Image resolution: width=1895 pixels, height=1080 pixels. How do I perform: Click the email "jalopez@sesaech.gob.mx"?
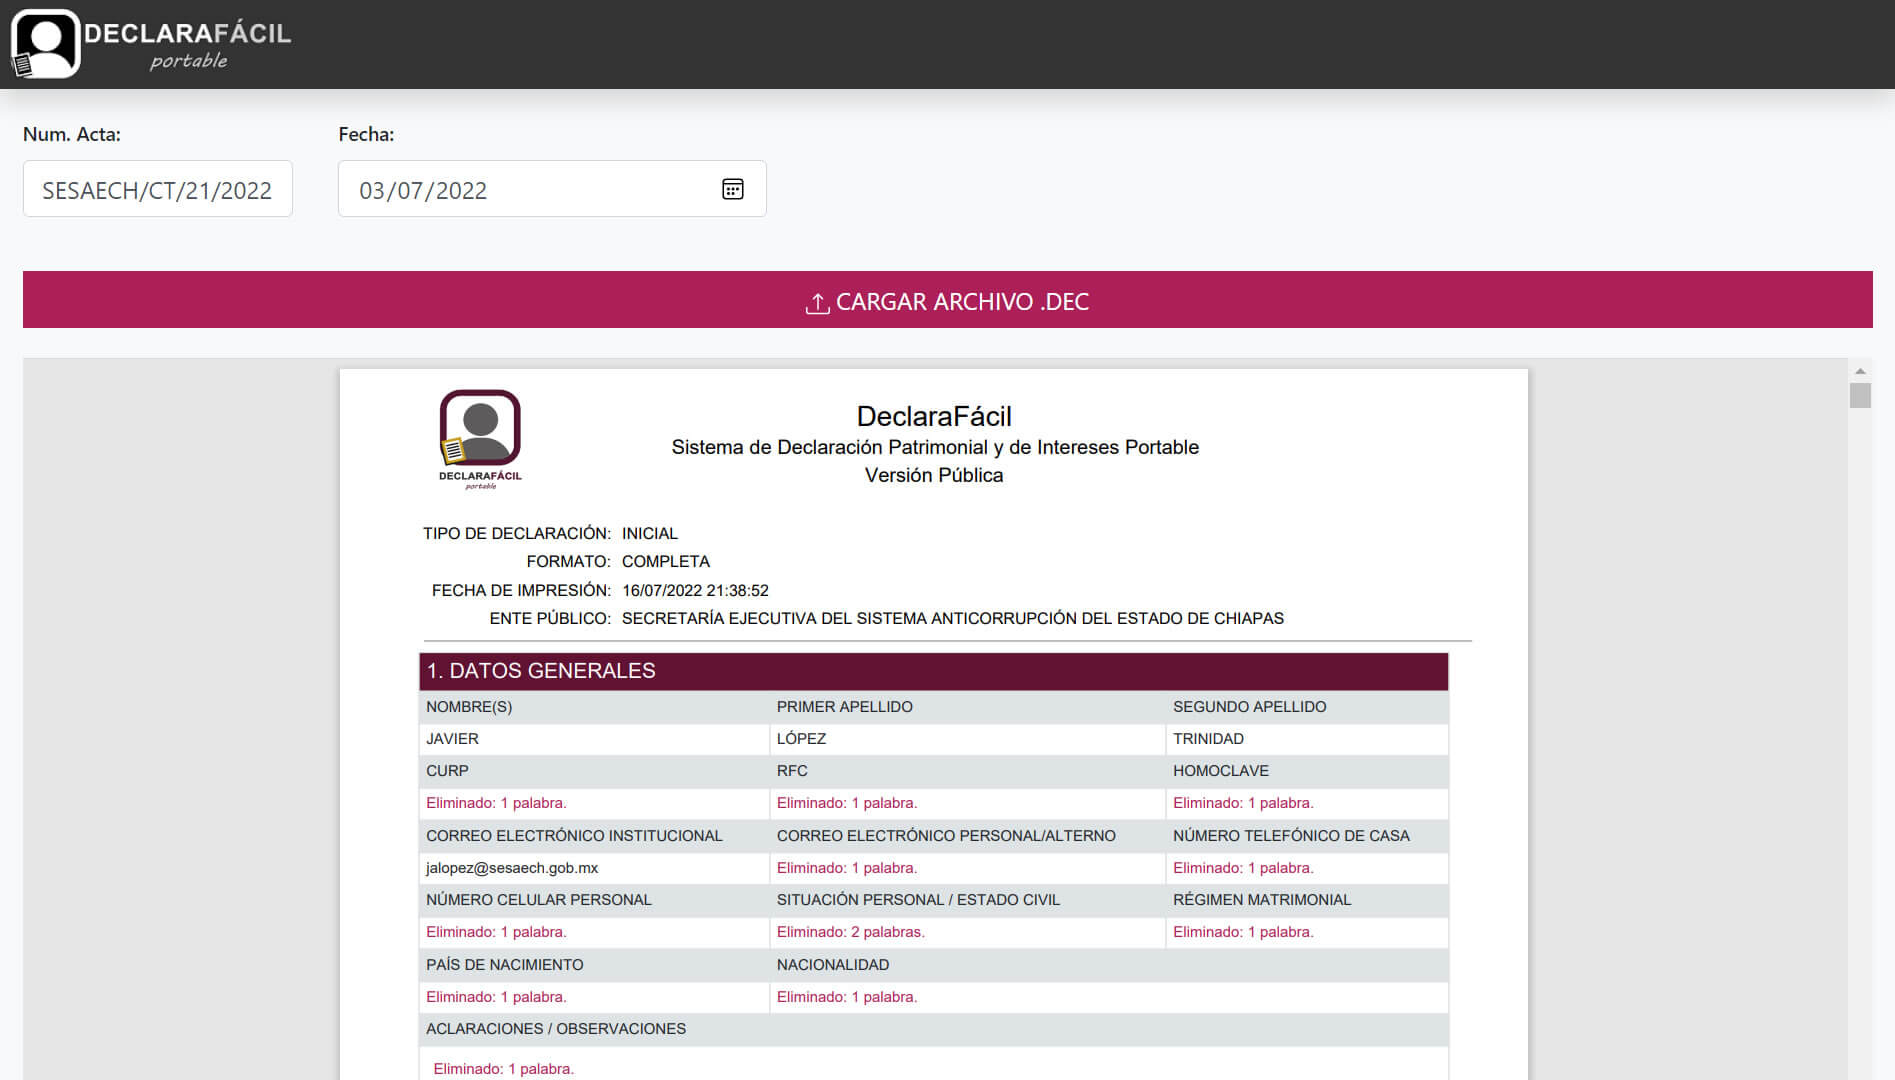point(512,868)
